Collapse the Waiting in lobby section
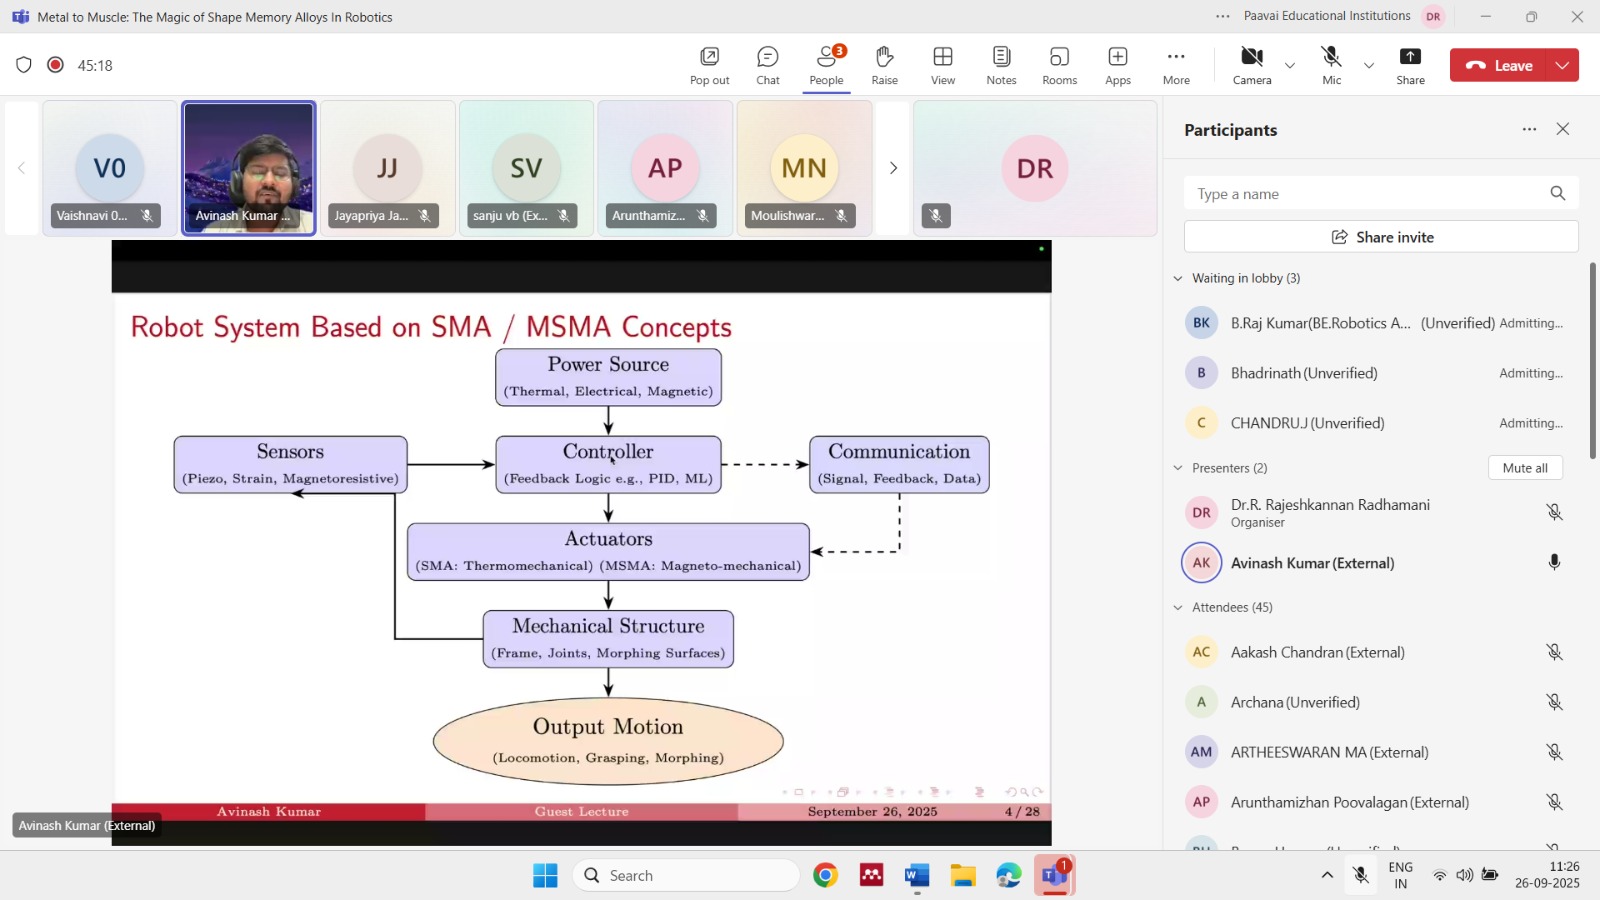This screenshot has height=900, width=1600. [x=1178, y=279]
